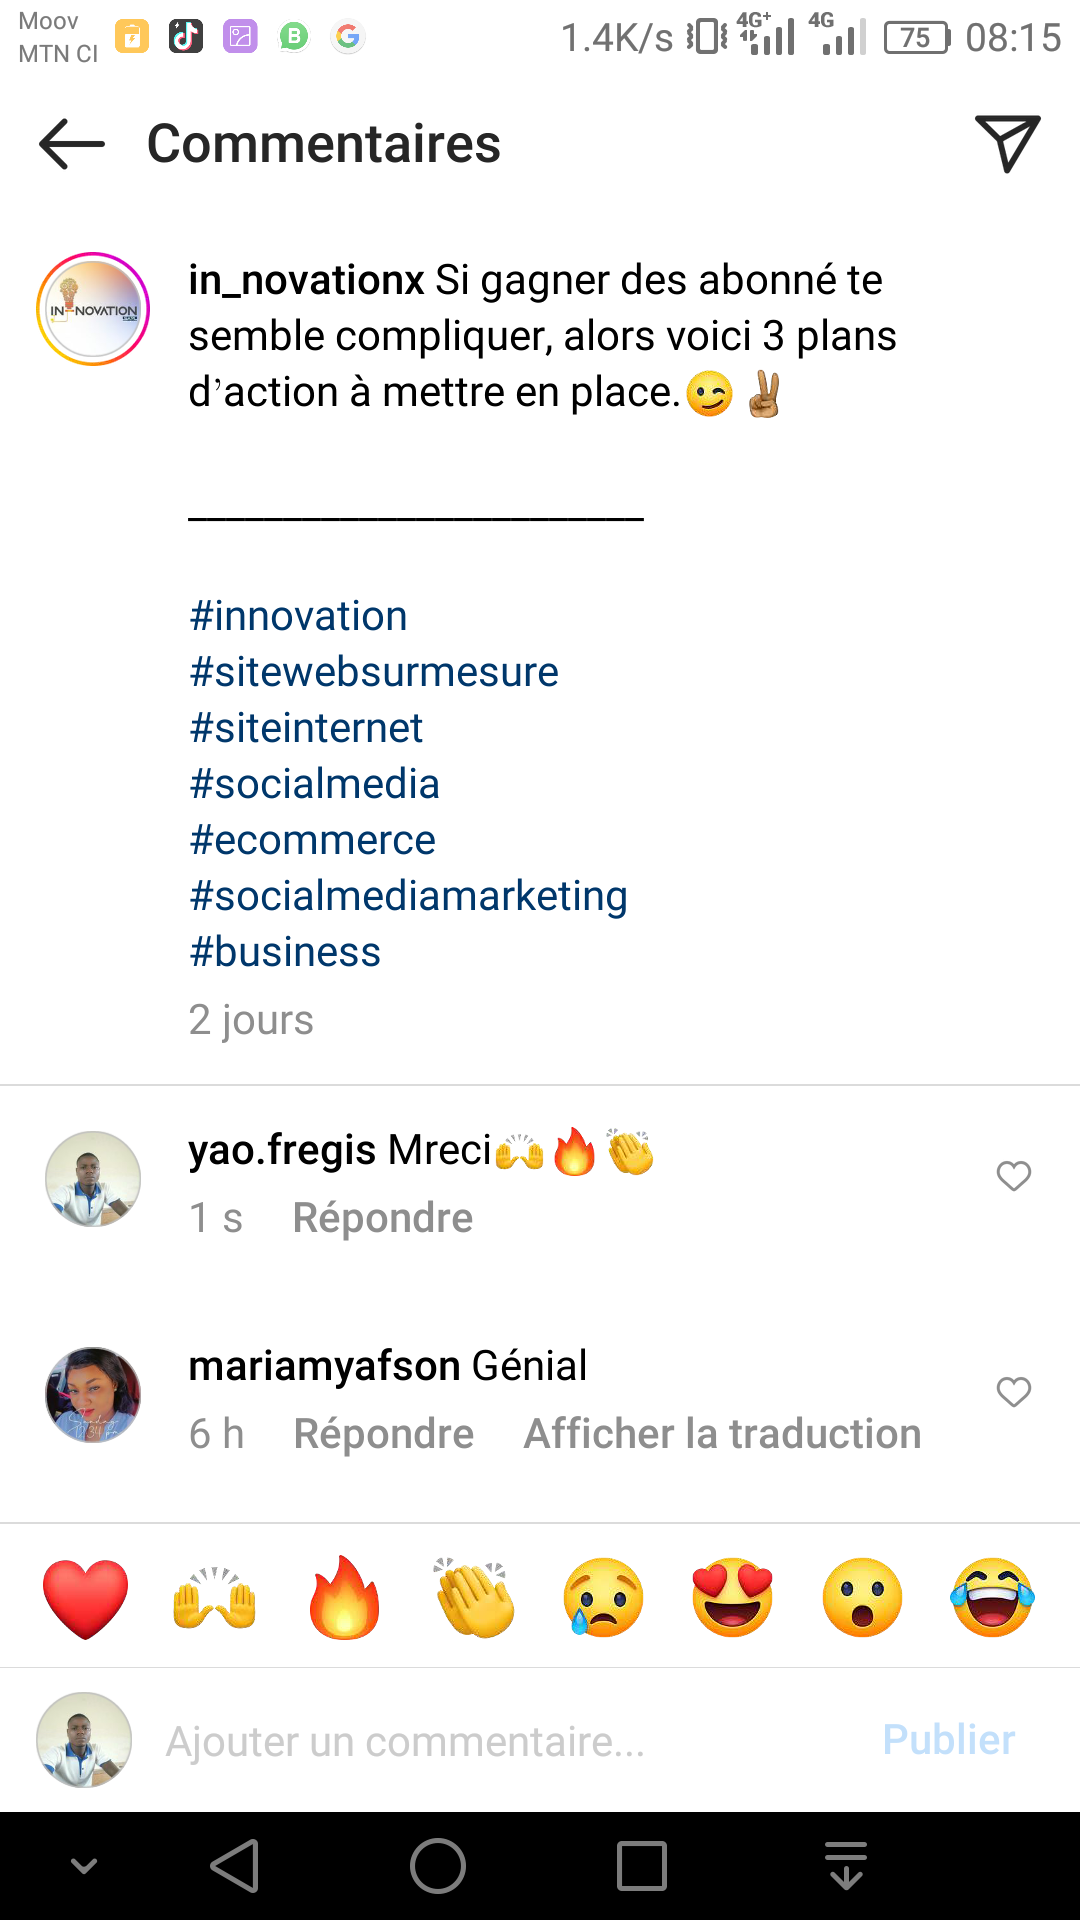The height and width of the screenshot is (1920, 1080).
Task: Reply to yao.fregis's comment
Action: 382,1218
